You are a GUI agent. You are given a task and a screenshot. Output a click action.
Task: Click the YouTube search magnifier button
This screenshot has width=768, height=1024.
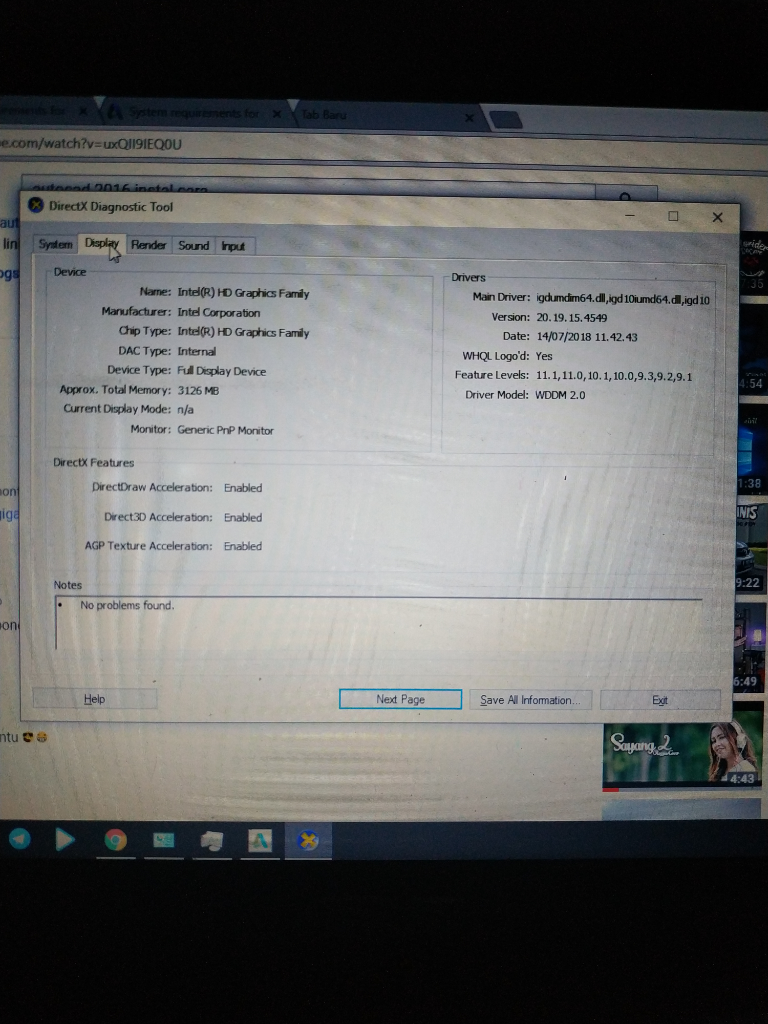coord(625,194)
